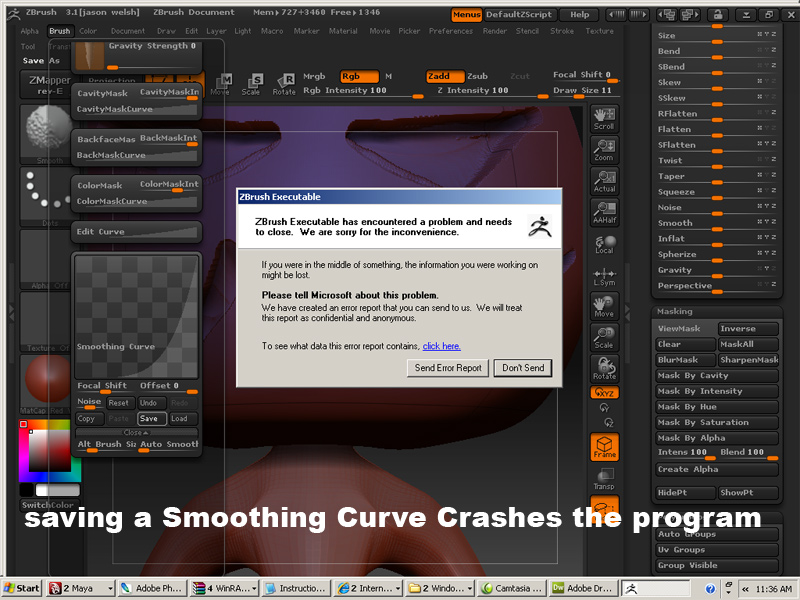The width and height of the screenshot is (800, 600).
Task: Expand the Edit Curve editor
Action: pos(136,232)
